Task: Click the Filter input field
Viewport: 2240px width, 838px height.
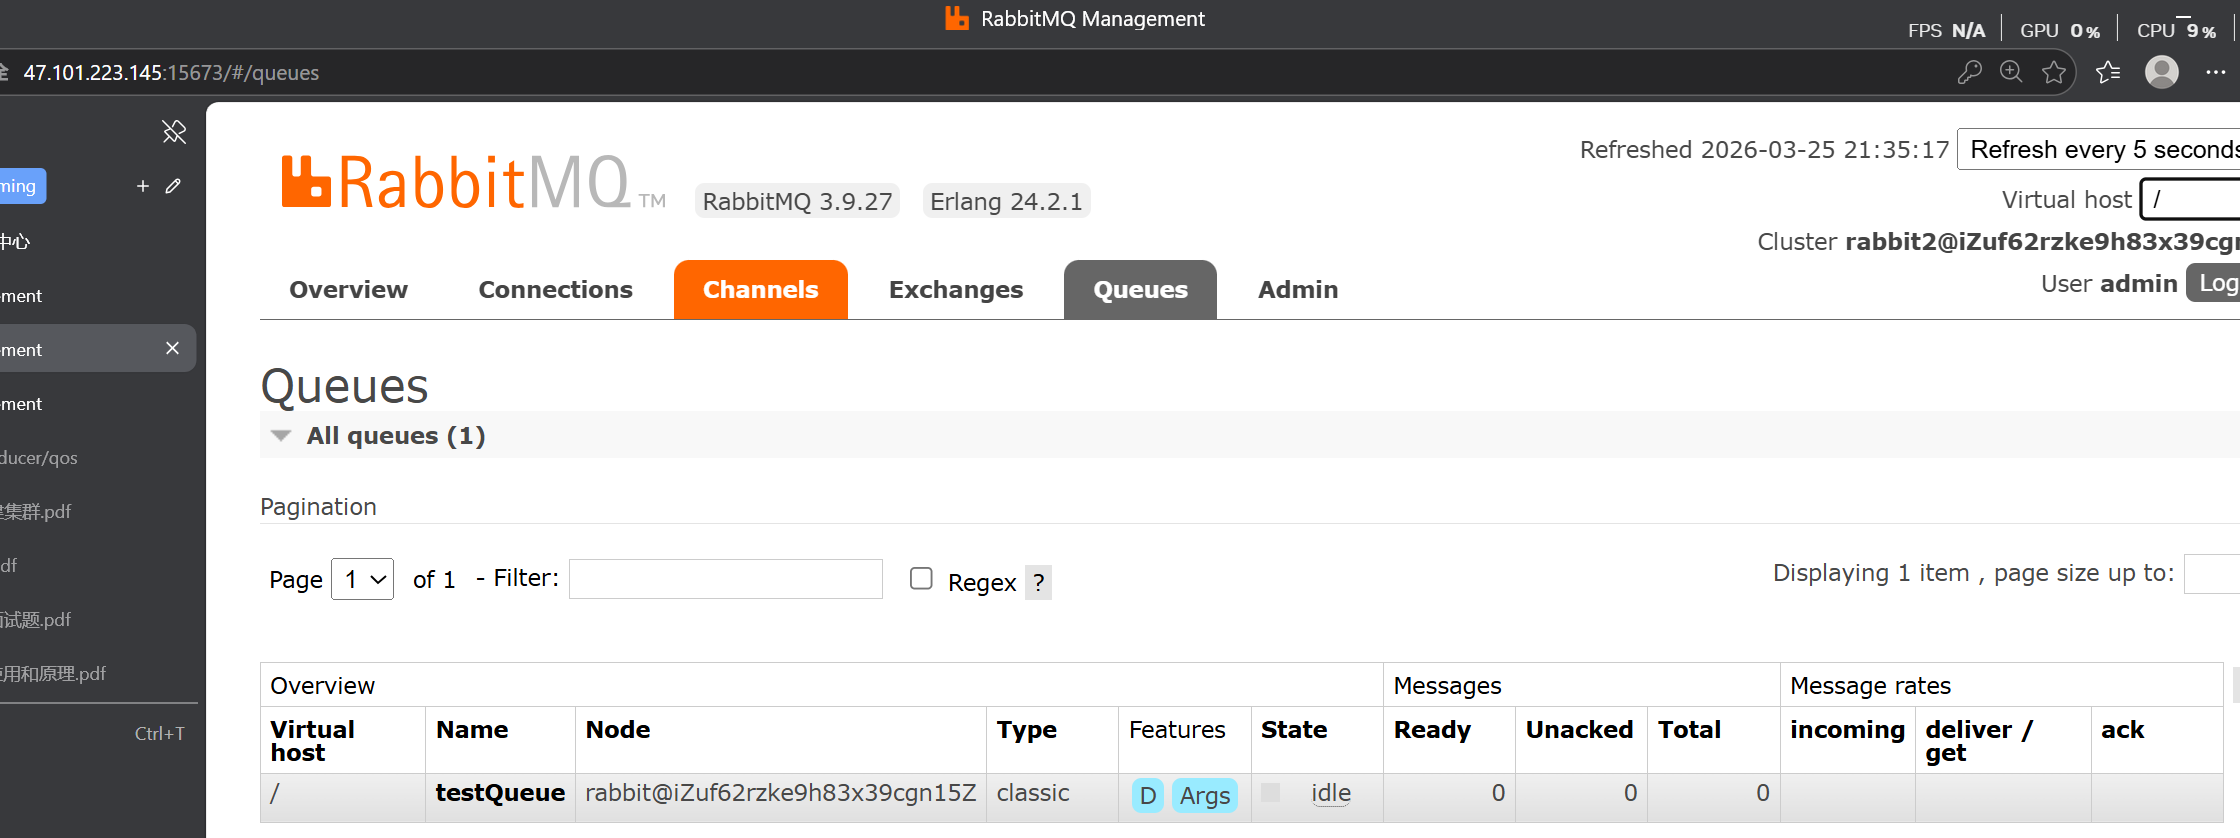Action: pos(726,579)
